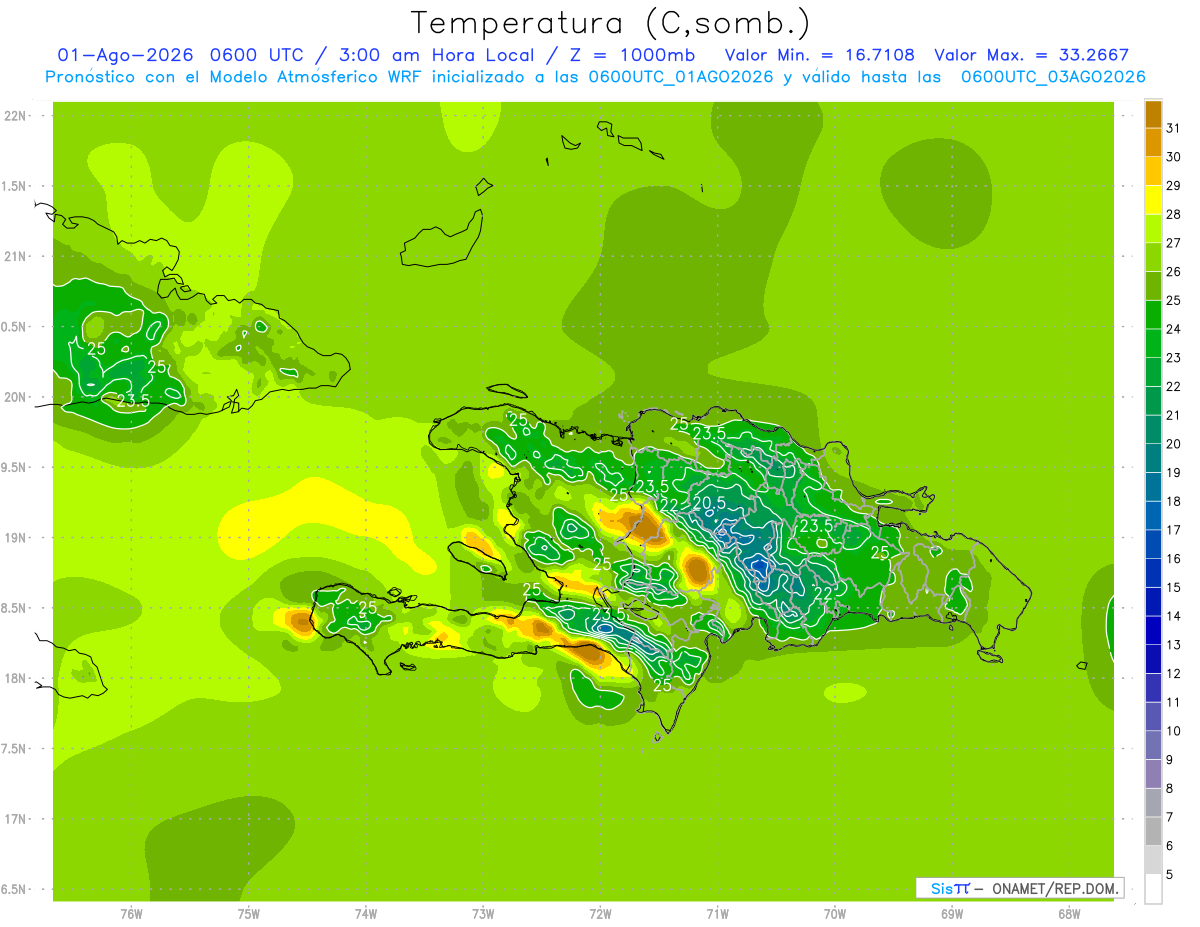Click the "21N" latitude label
Screen dimensions: 1200x927
(x=15, y=257)
